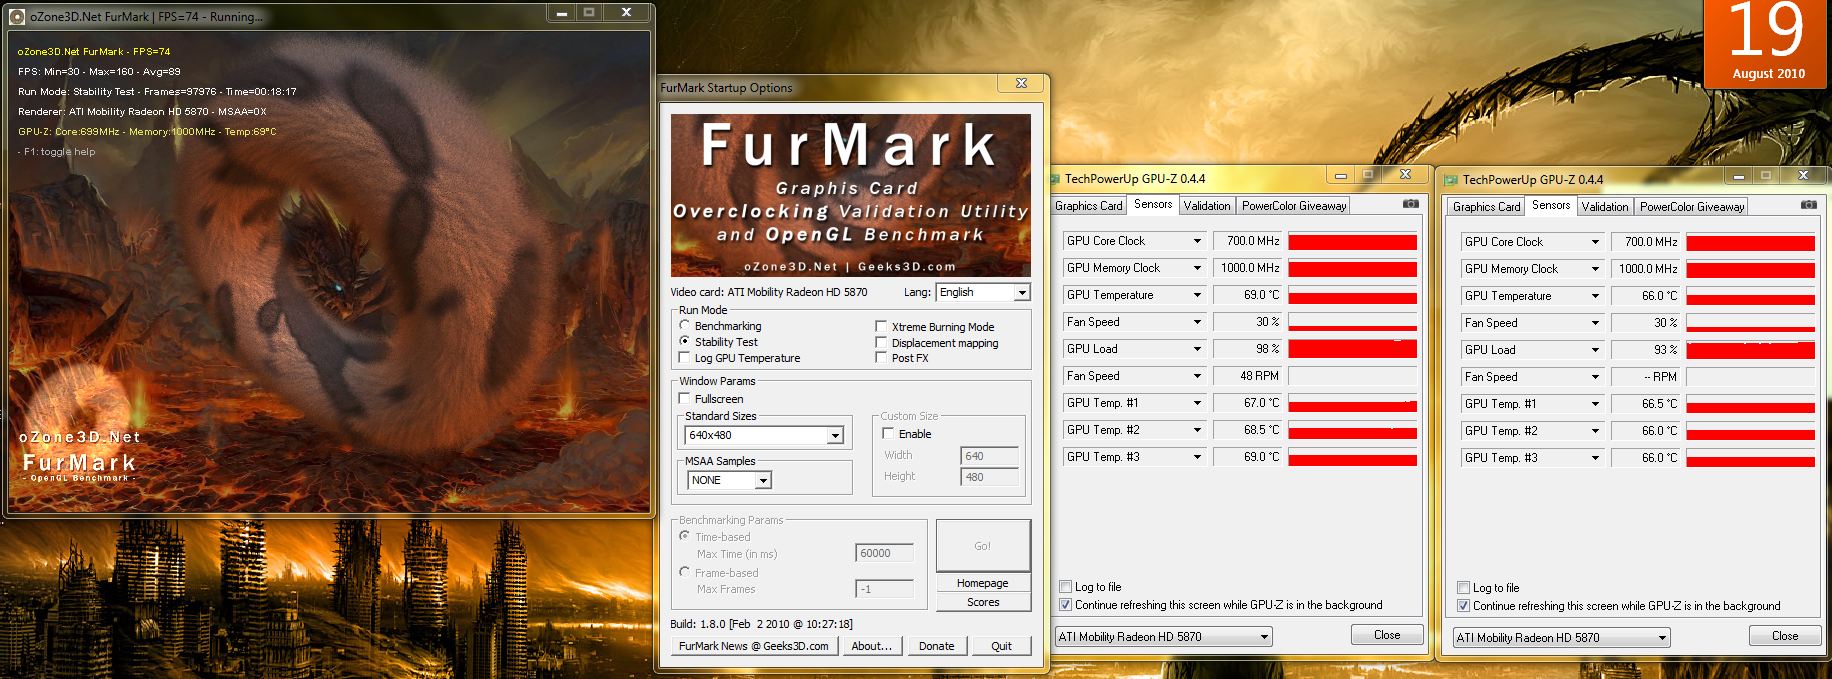The height and width of the screenshot is (679, 1832).
Task: Click the camera screenshot icon in the GPU-Z window showing 98% load
Action: tap(1410, 204)
